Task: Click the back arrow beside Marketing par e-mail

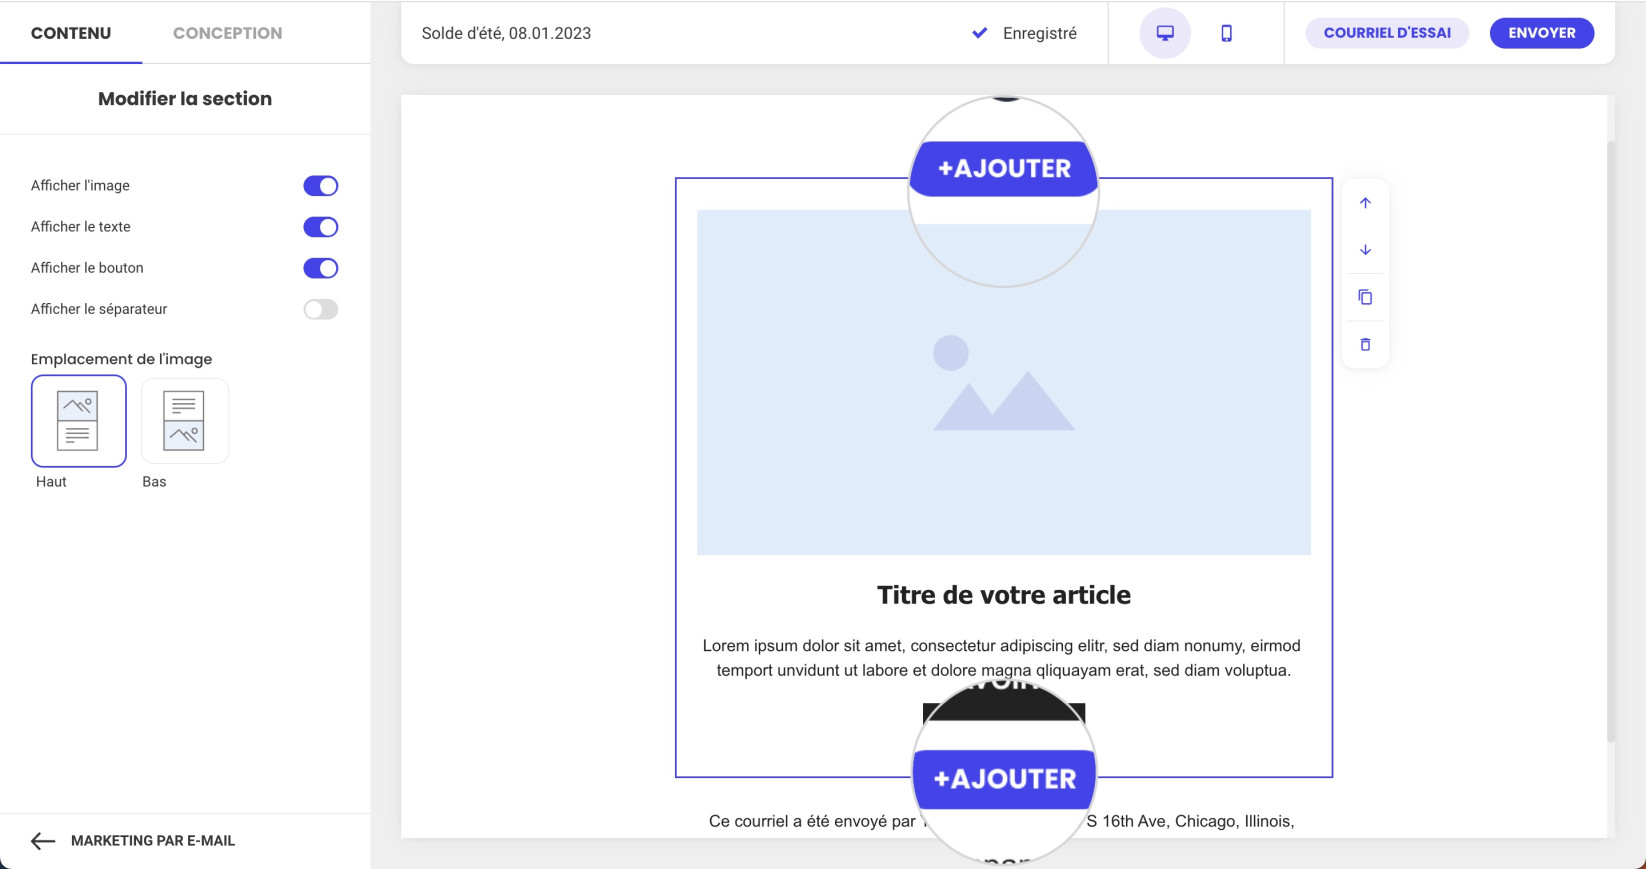Action: pyautogui.click(x=43, y=841)
